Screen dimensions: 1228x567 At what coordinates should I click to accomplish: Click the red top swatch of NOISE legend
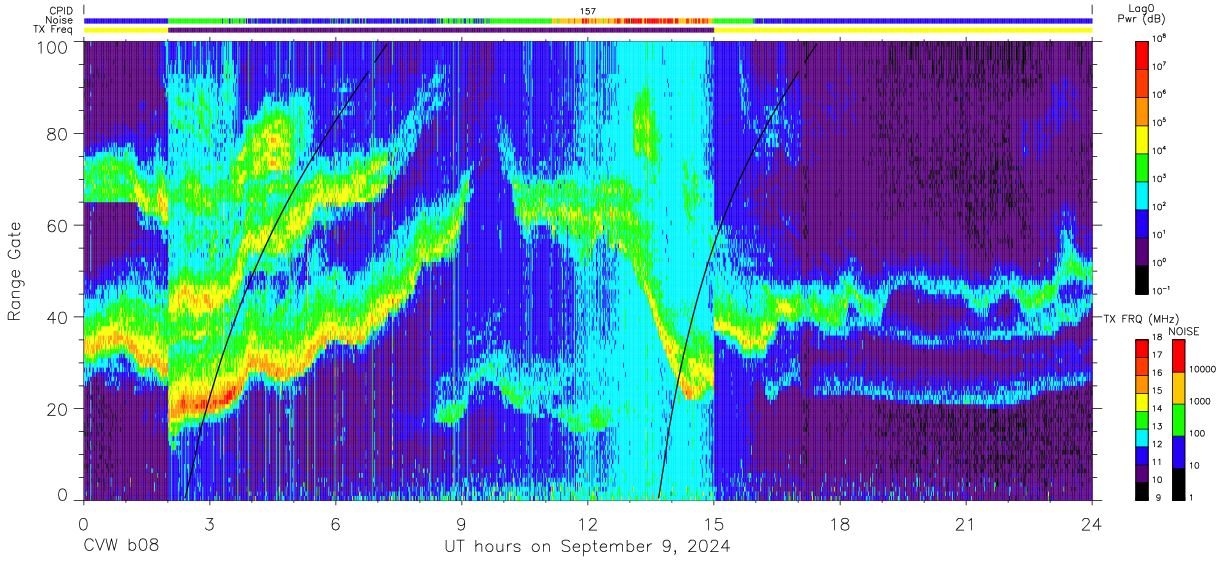1177,356
